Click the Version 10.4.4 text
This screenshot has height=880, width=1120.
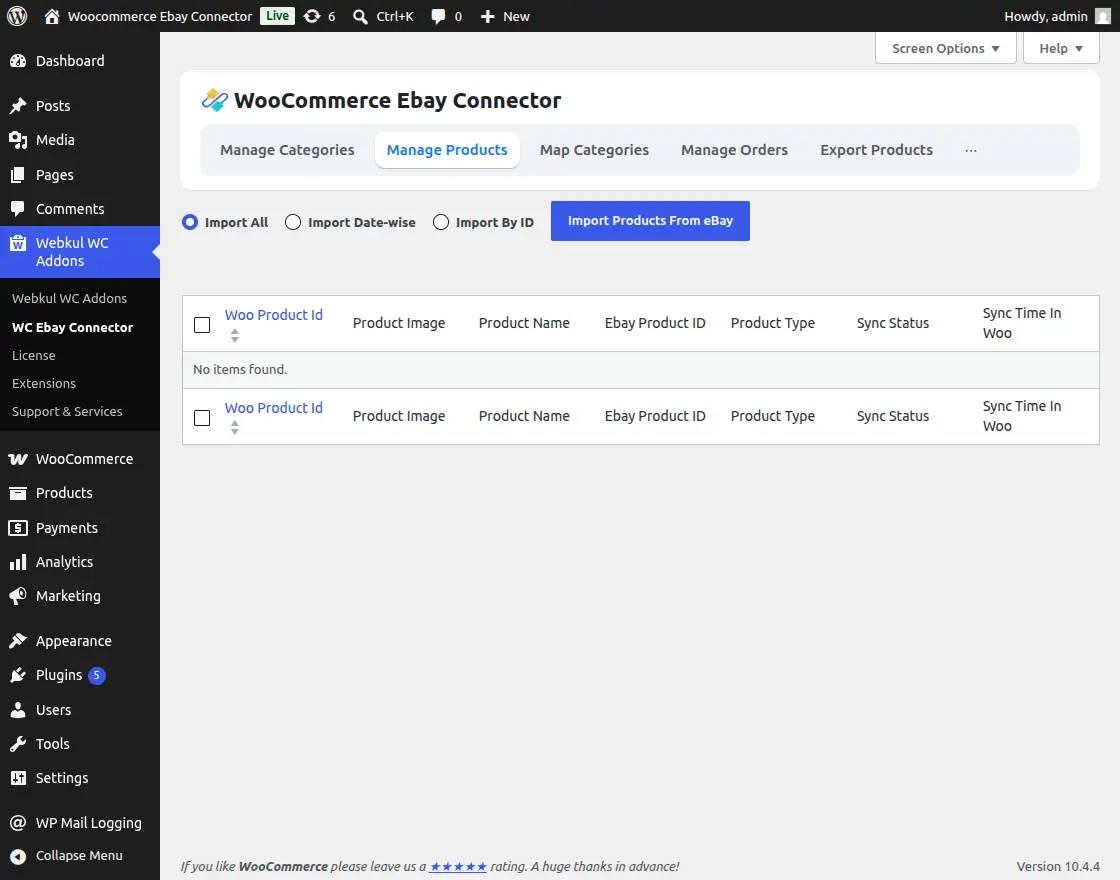click(1058, 866)
